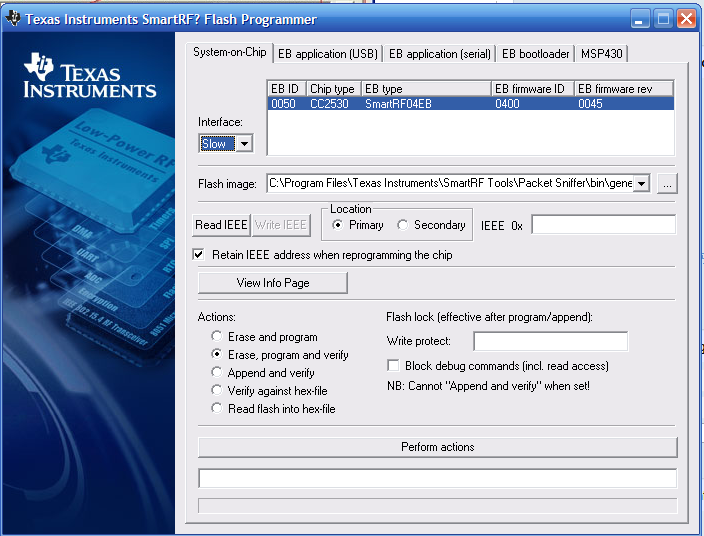This screenshot has width=704, height=536.
Task: Open the EB application (serial) tab
Action: [440, 54]
